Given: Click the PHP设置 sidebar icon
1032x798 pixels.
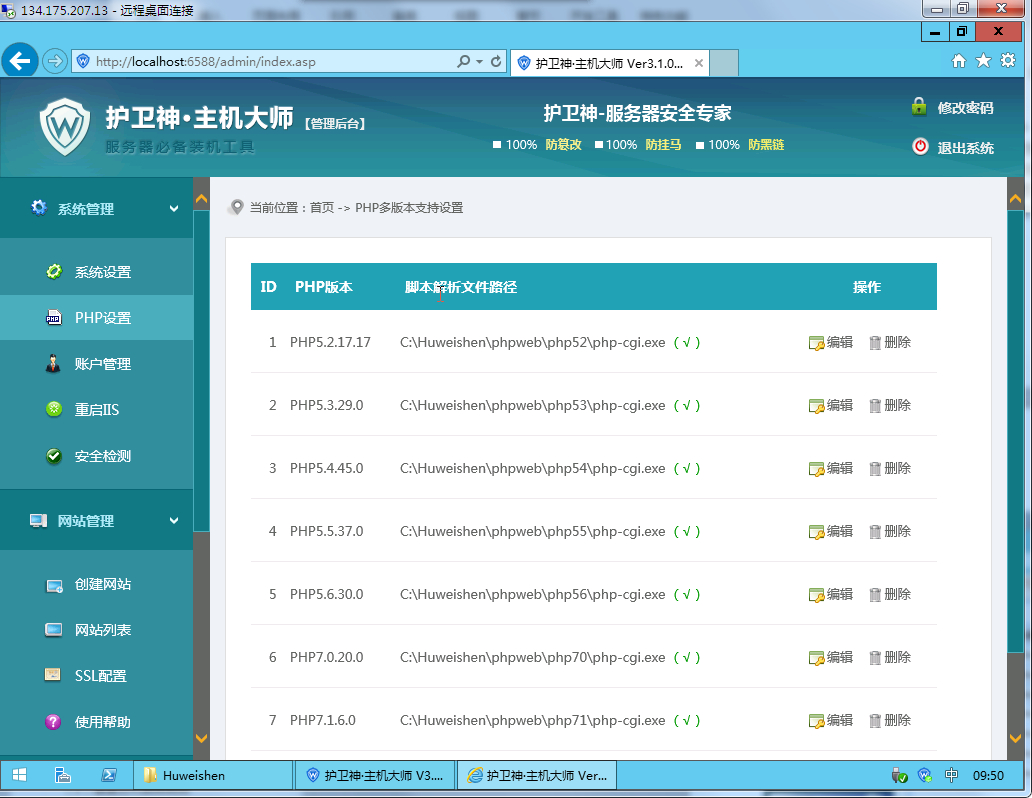Looking at the screenshot, I should (53, 318).
